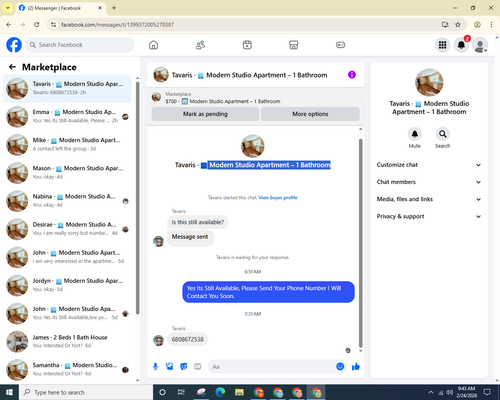Click the site info icon in address bar
Viewport: 500px width, 400px height.
[x=53, y=25]
